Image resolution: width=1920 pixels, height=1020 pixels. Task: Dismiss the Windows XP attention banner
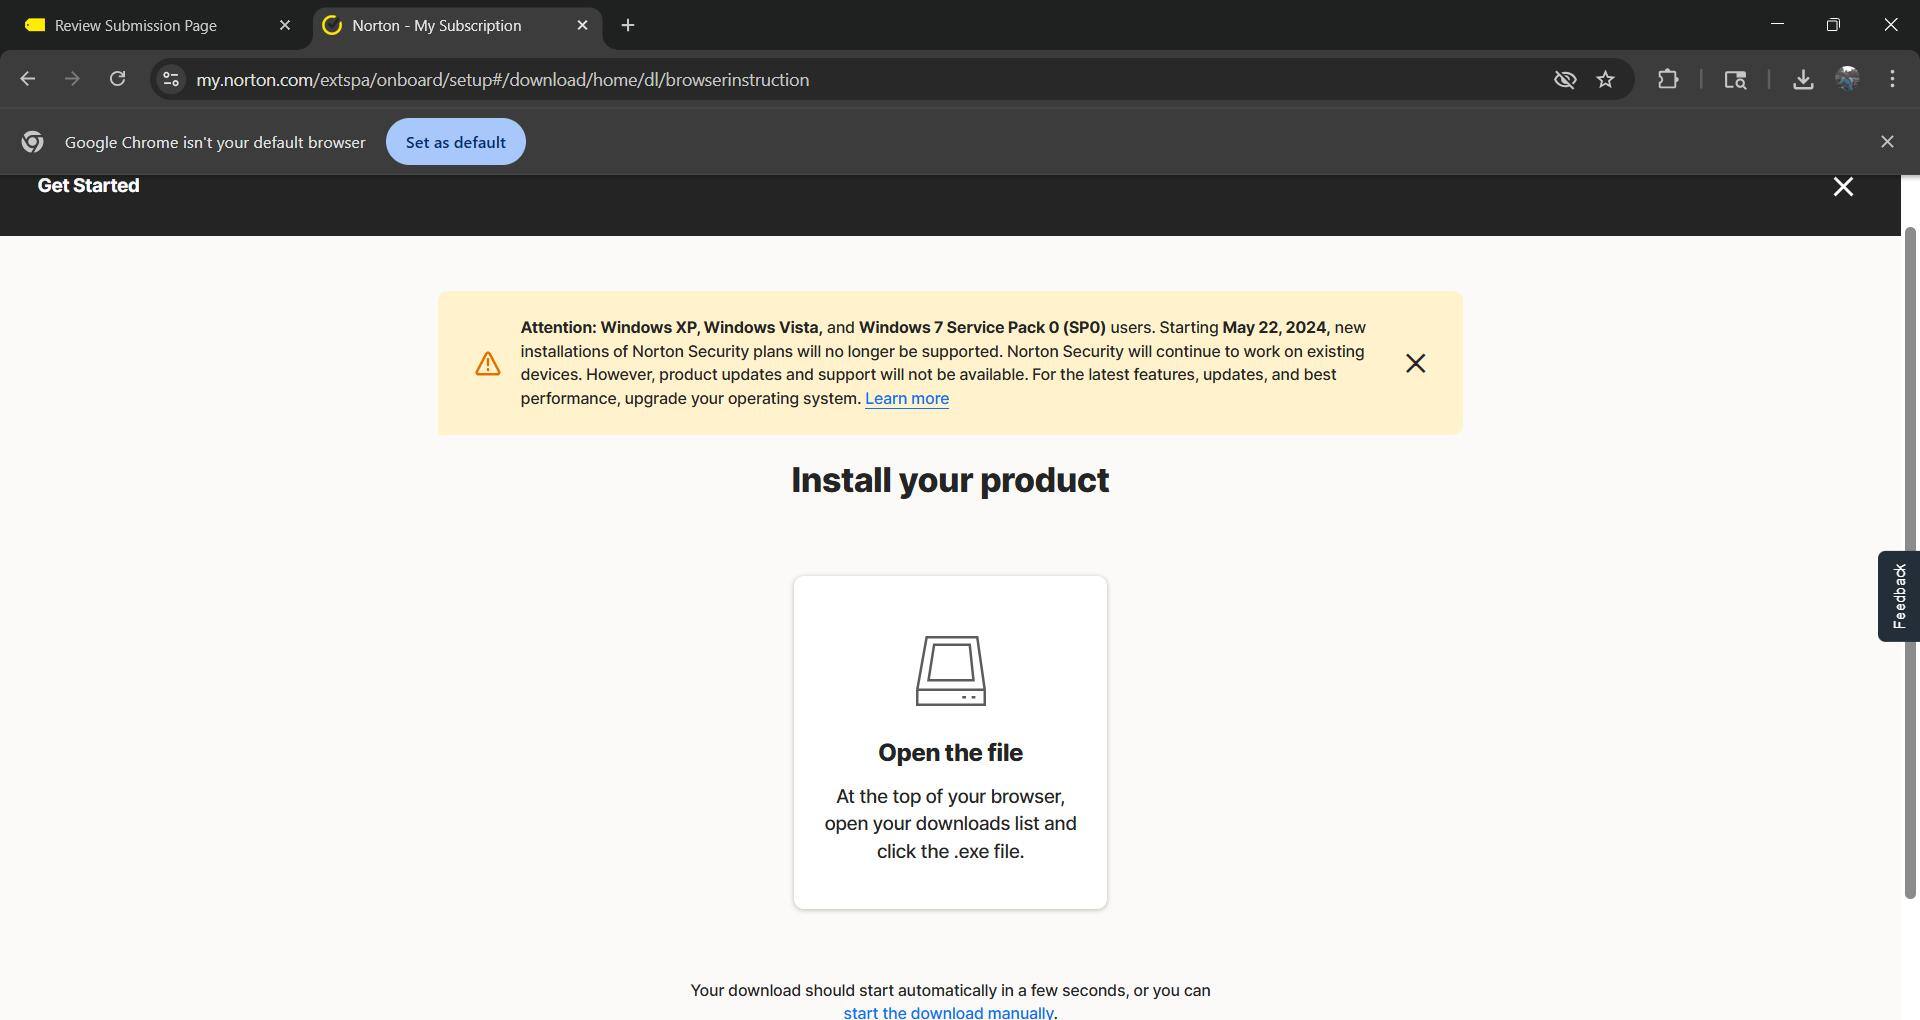[x=1415, y=363]
